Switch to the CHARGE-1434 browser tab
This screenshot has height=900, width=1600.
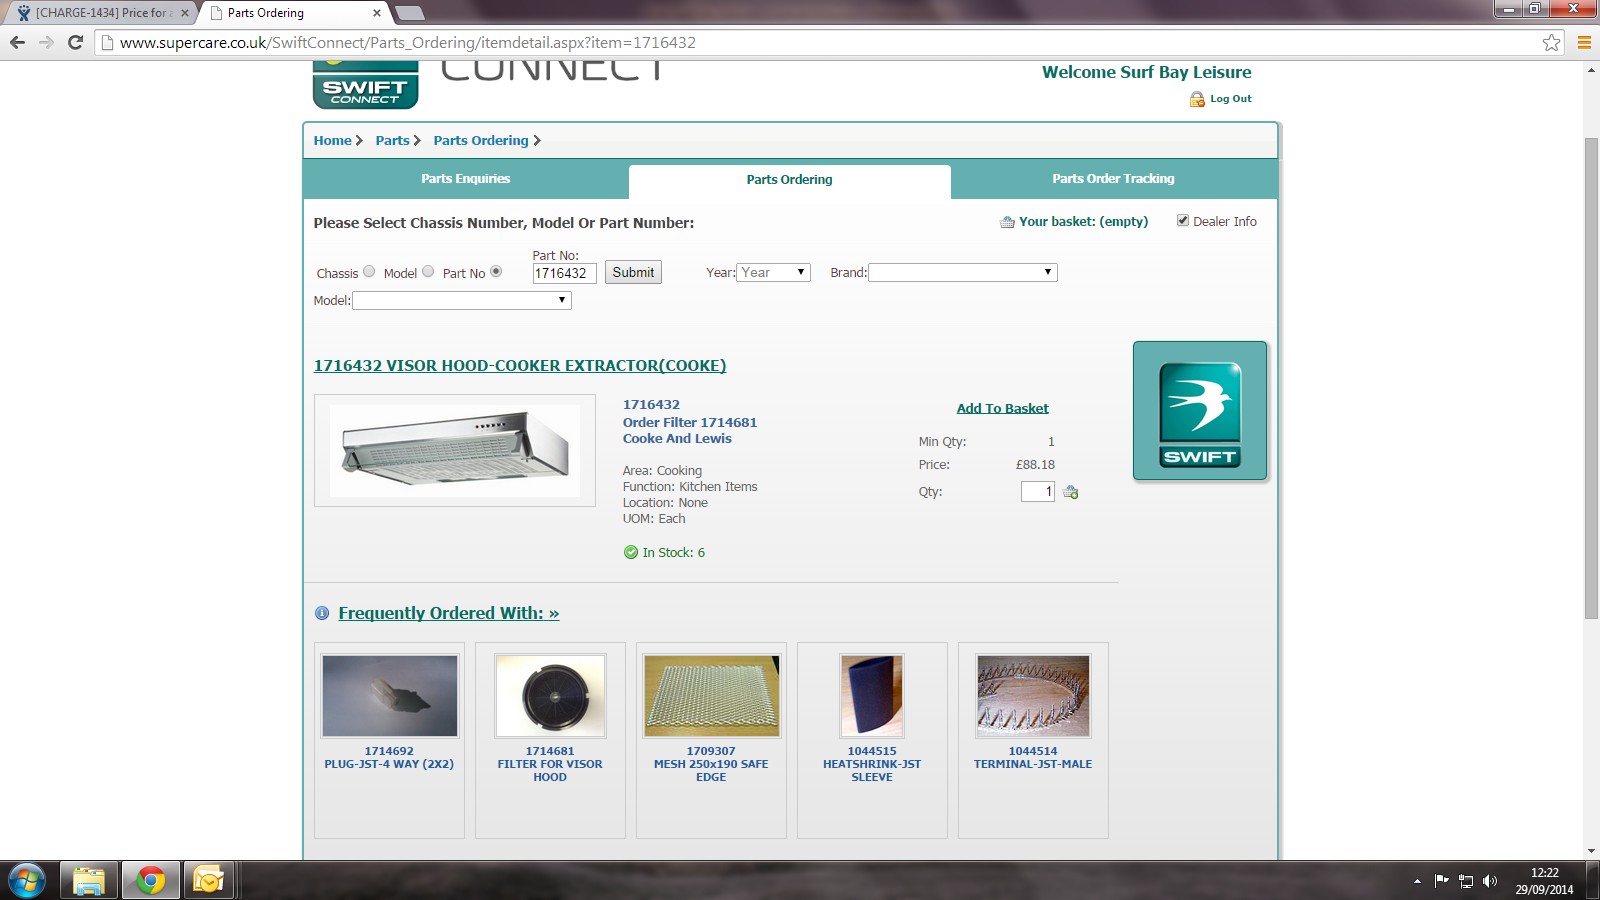pos(102,13)
